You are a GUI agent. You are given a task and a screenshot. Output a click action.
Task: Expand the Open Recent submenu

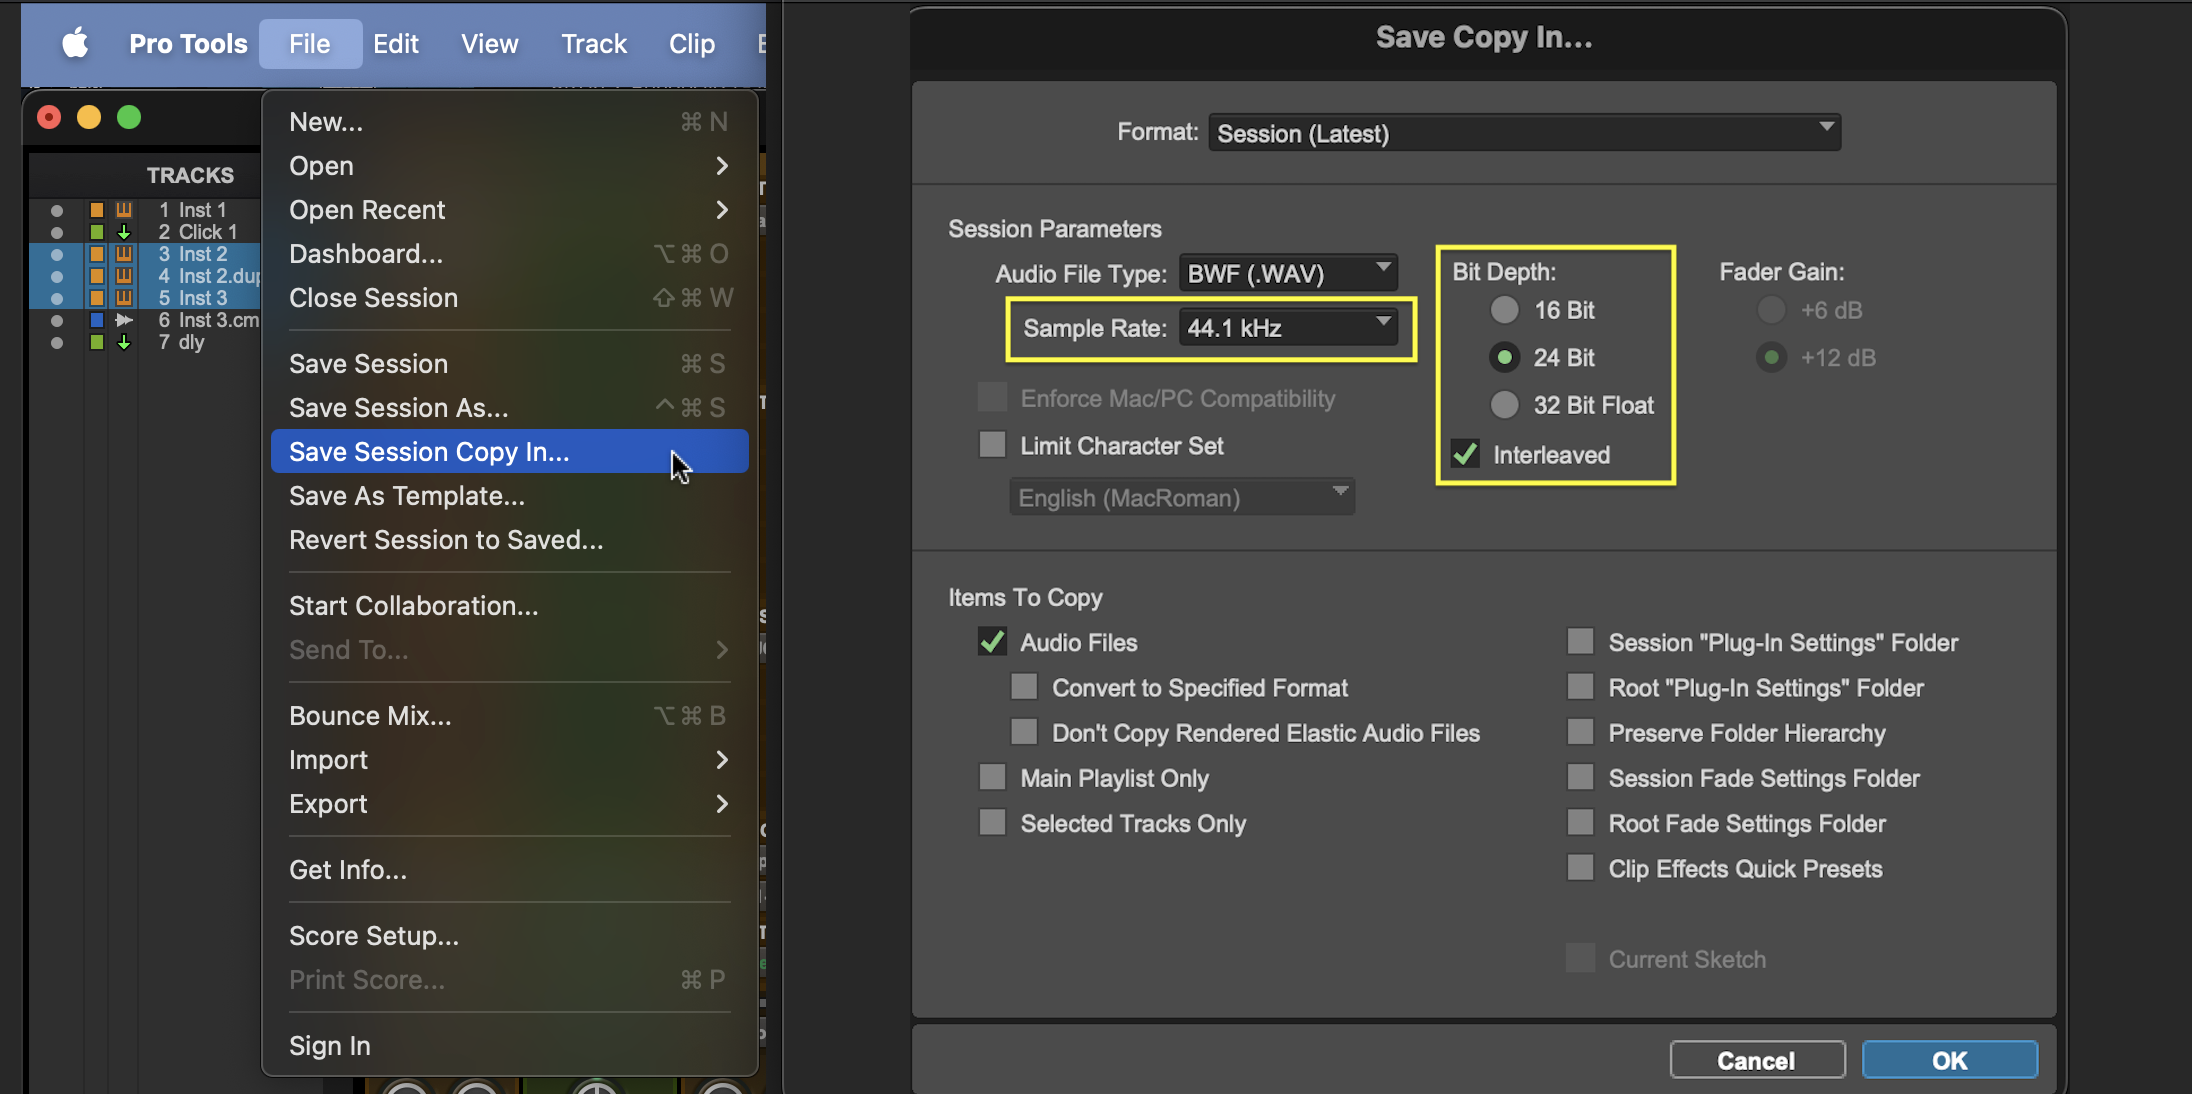(x=509, y=210)
